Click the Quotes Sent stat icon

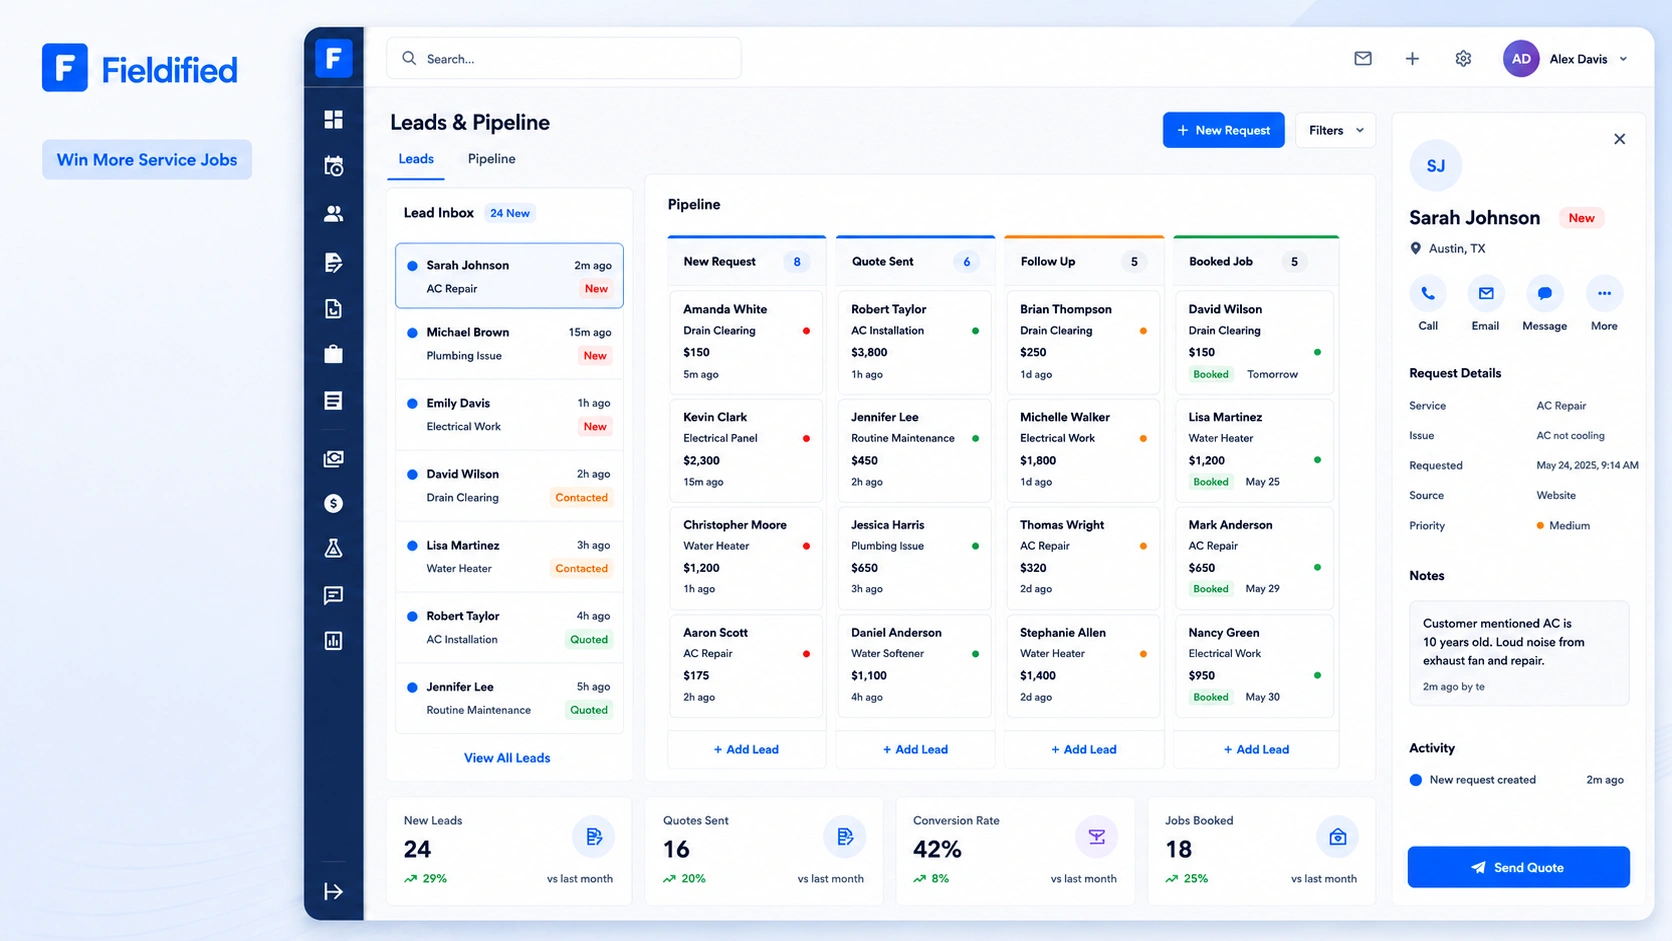click(845, 837)
